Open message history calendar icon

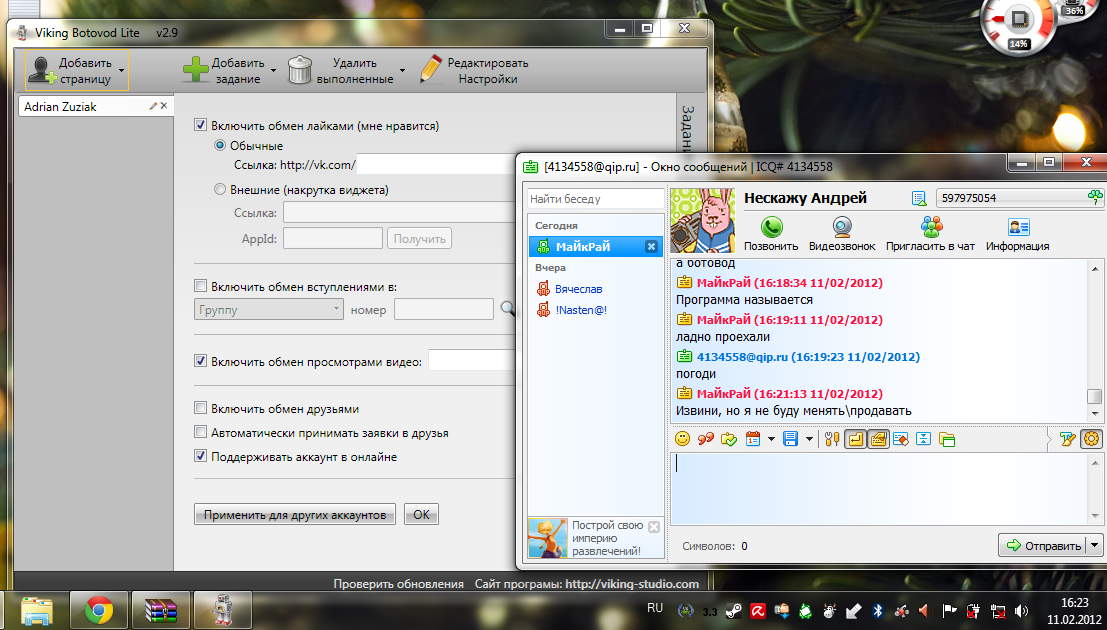click(x=753, y=439)
